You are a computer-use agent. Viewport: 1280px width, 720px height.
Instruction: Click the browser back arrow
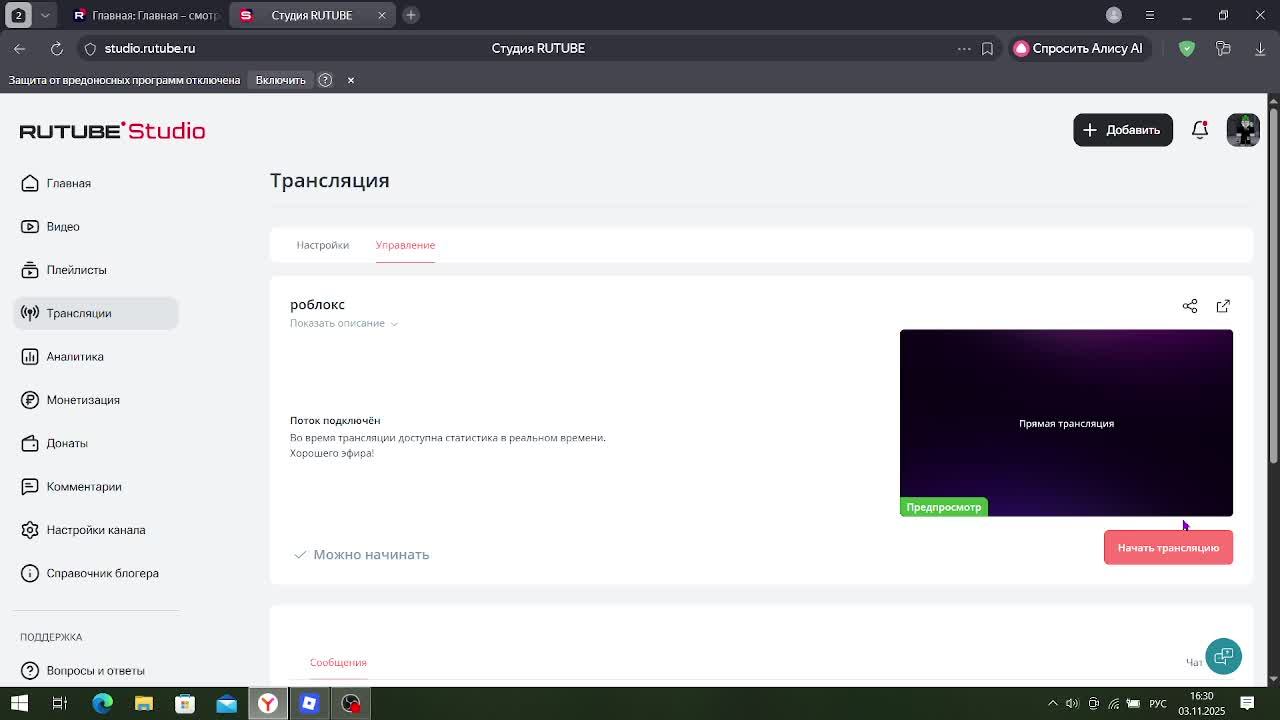point(20,48)
